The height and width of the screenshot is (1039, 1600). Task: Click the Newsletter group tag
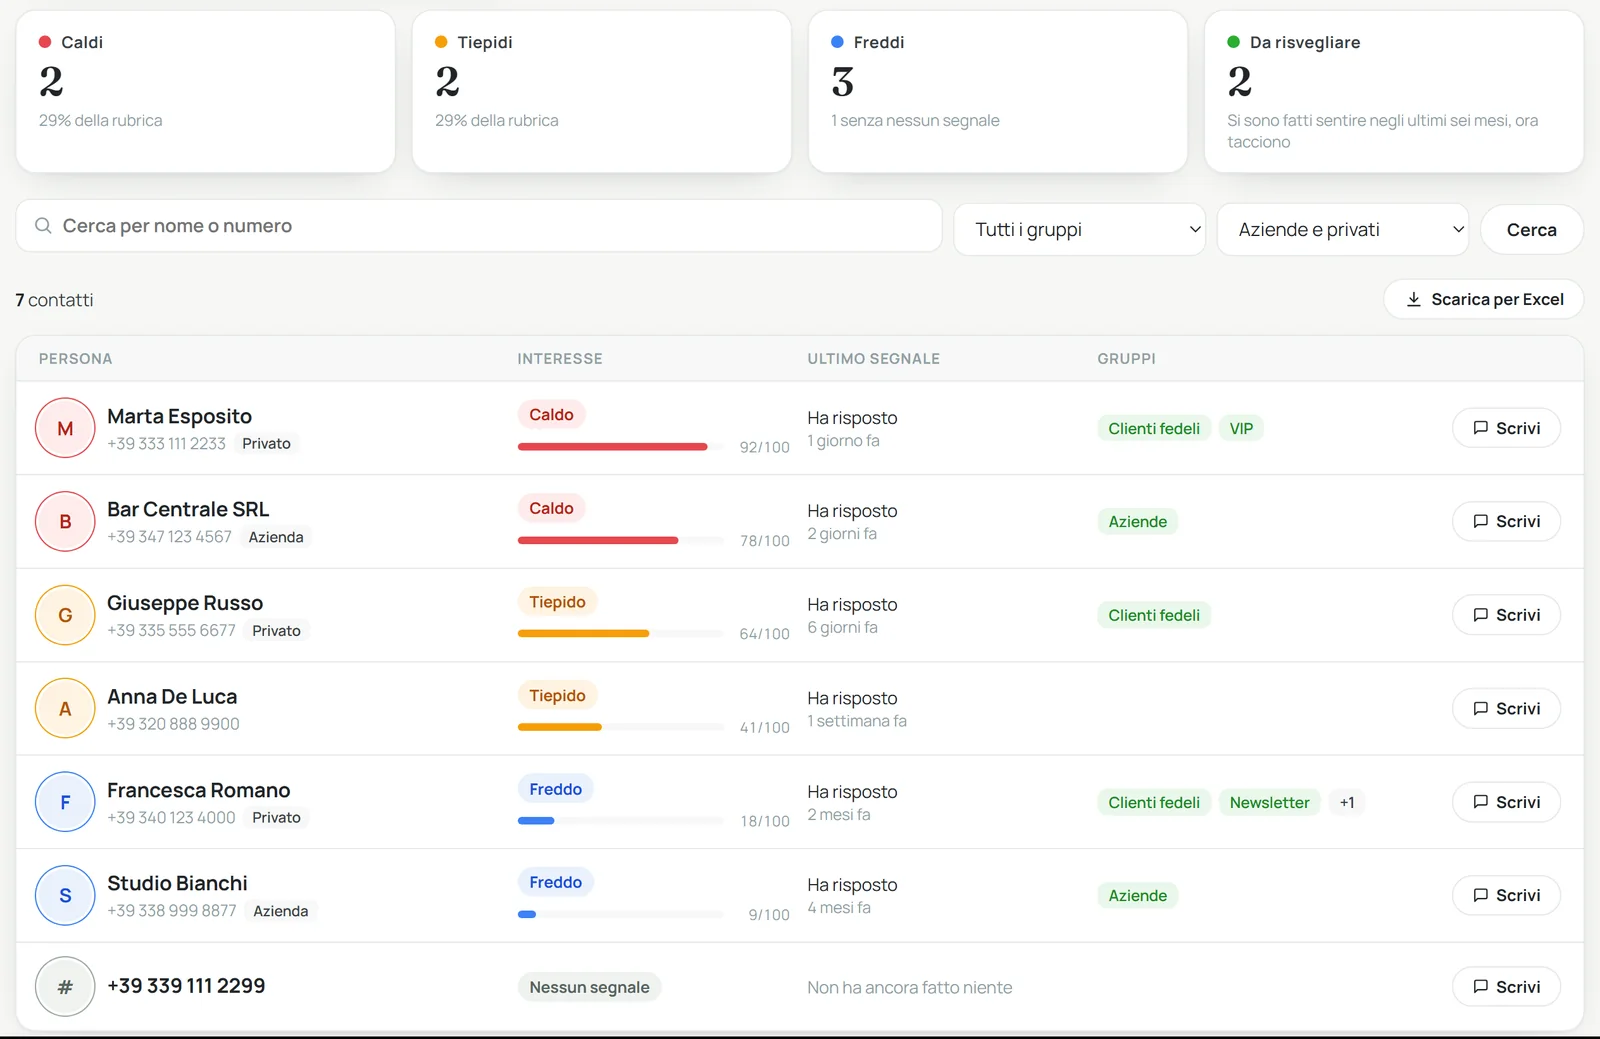(1269, 803)
